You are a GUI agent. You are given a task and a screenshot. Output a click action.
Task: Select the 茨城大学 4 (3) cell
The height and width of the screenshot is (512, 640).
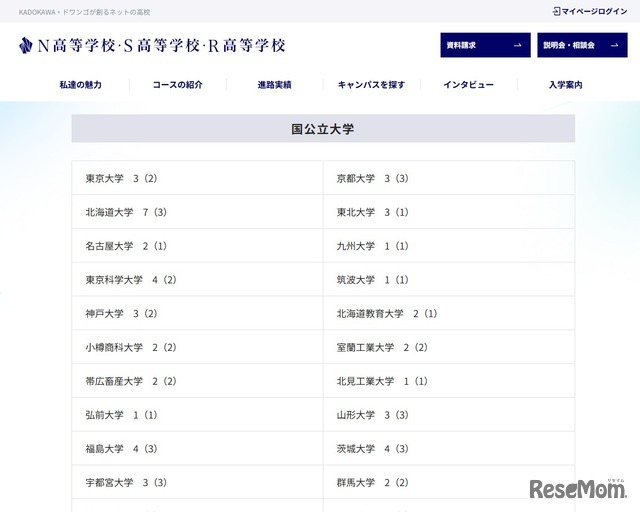(449, 449)
